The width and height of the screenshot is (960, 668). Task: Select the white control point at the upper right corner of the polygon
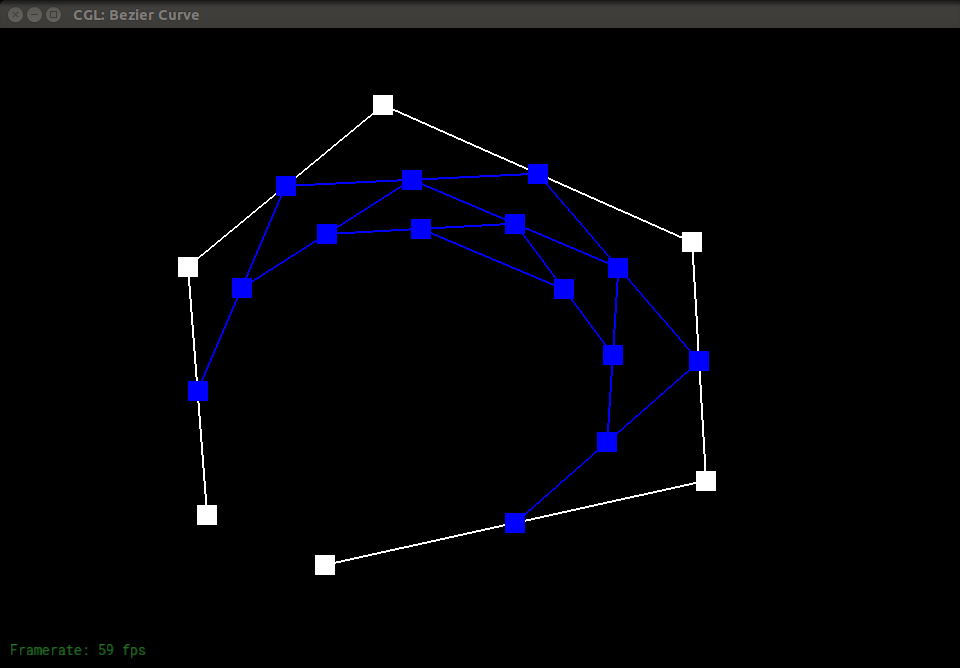[x=692, y=242]
